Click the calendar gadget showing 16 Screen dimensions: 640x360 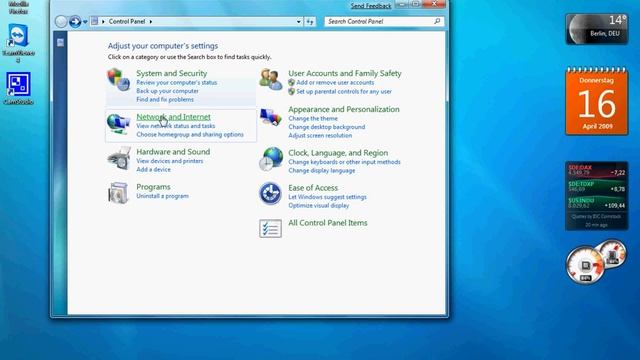coord(597,101)
